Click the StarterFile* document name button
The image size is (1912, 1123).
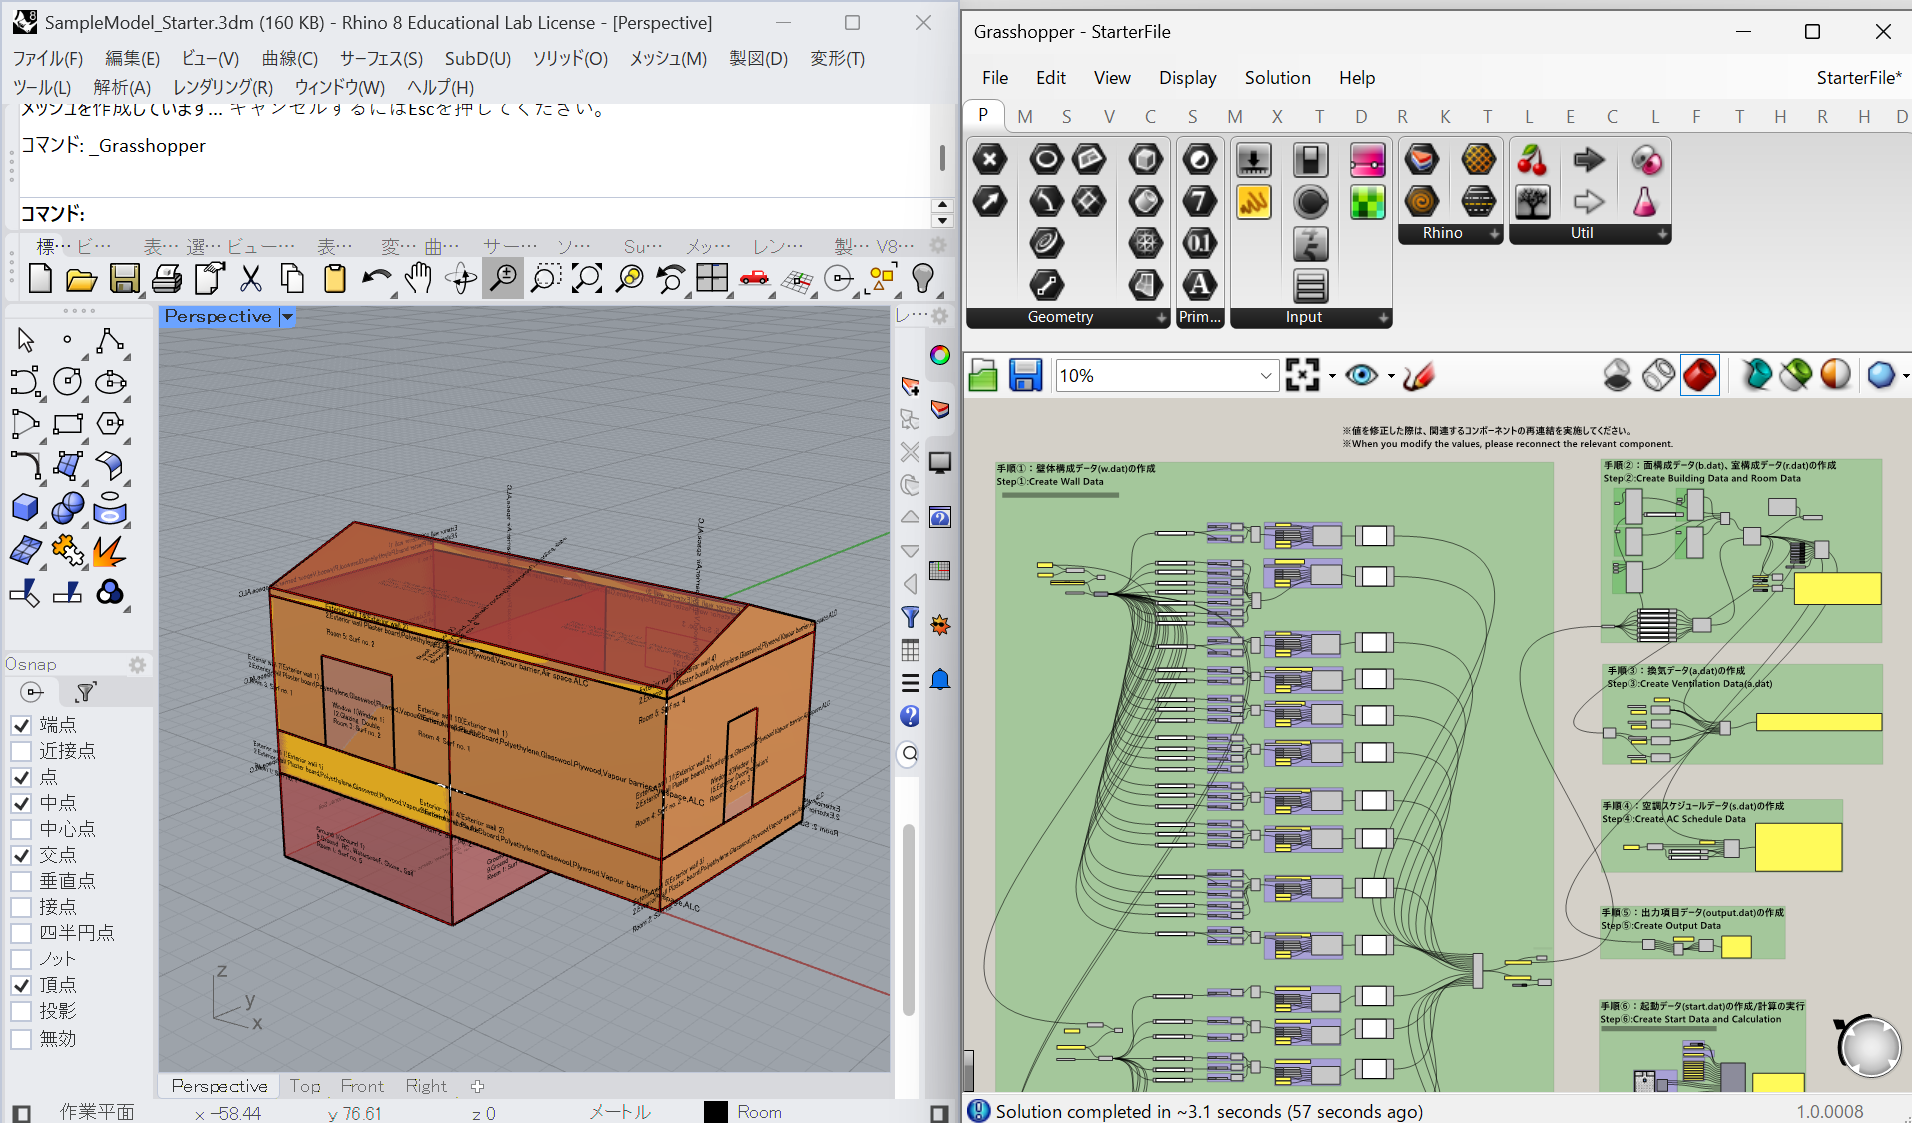click(1859, 78)
